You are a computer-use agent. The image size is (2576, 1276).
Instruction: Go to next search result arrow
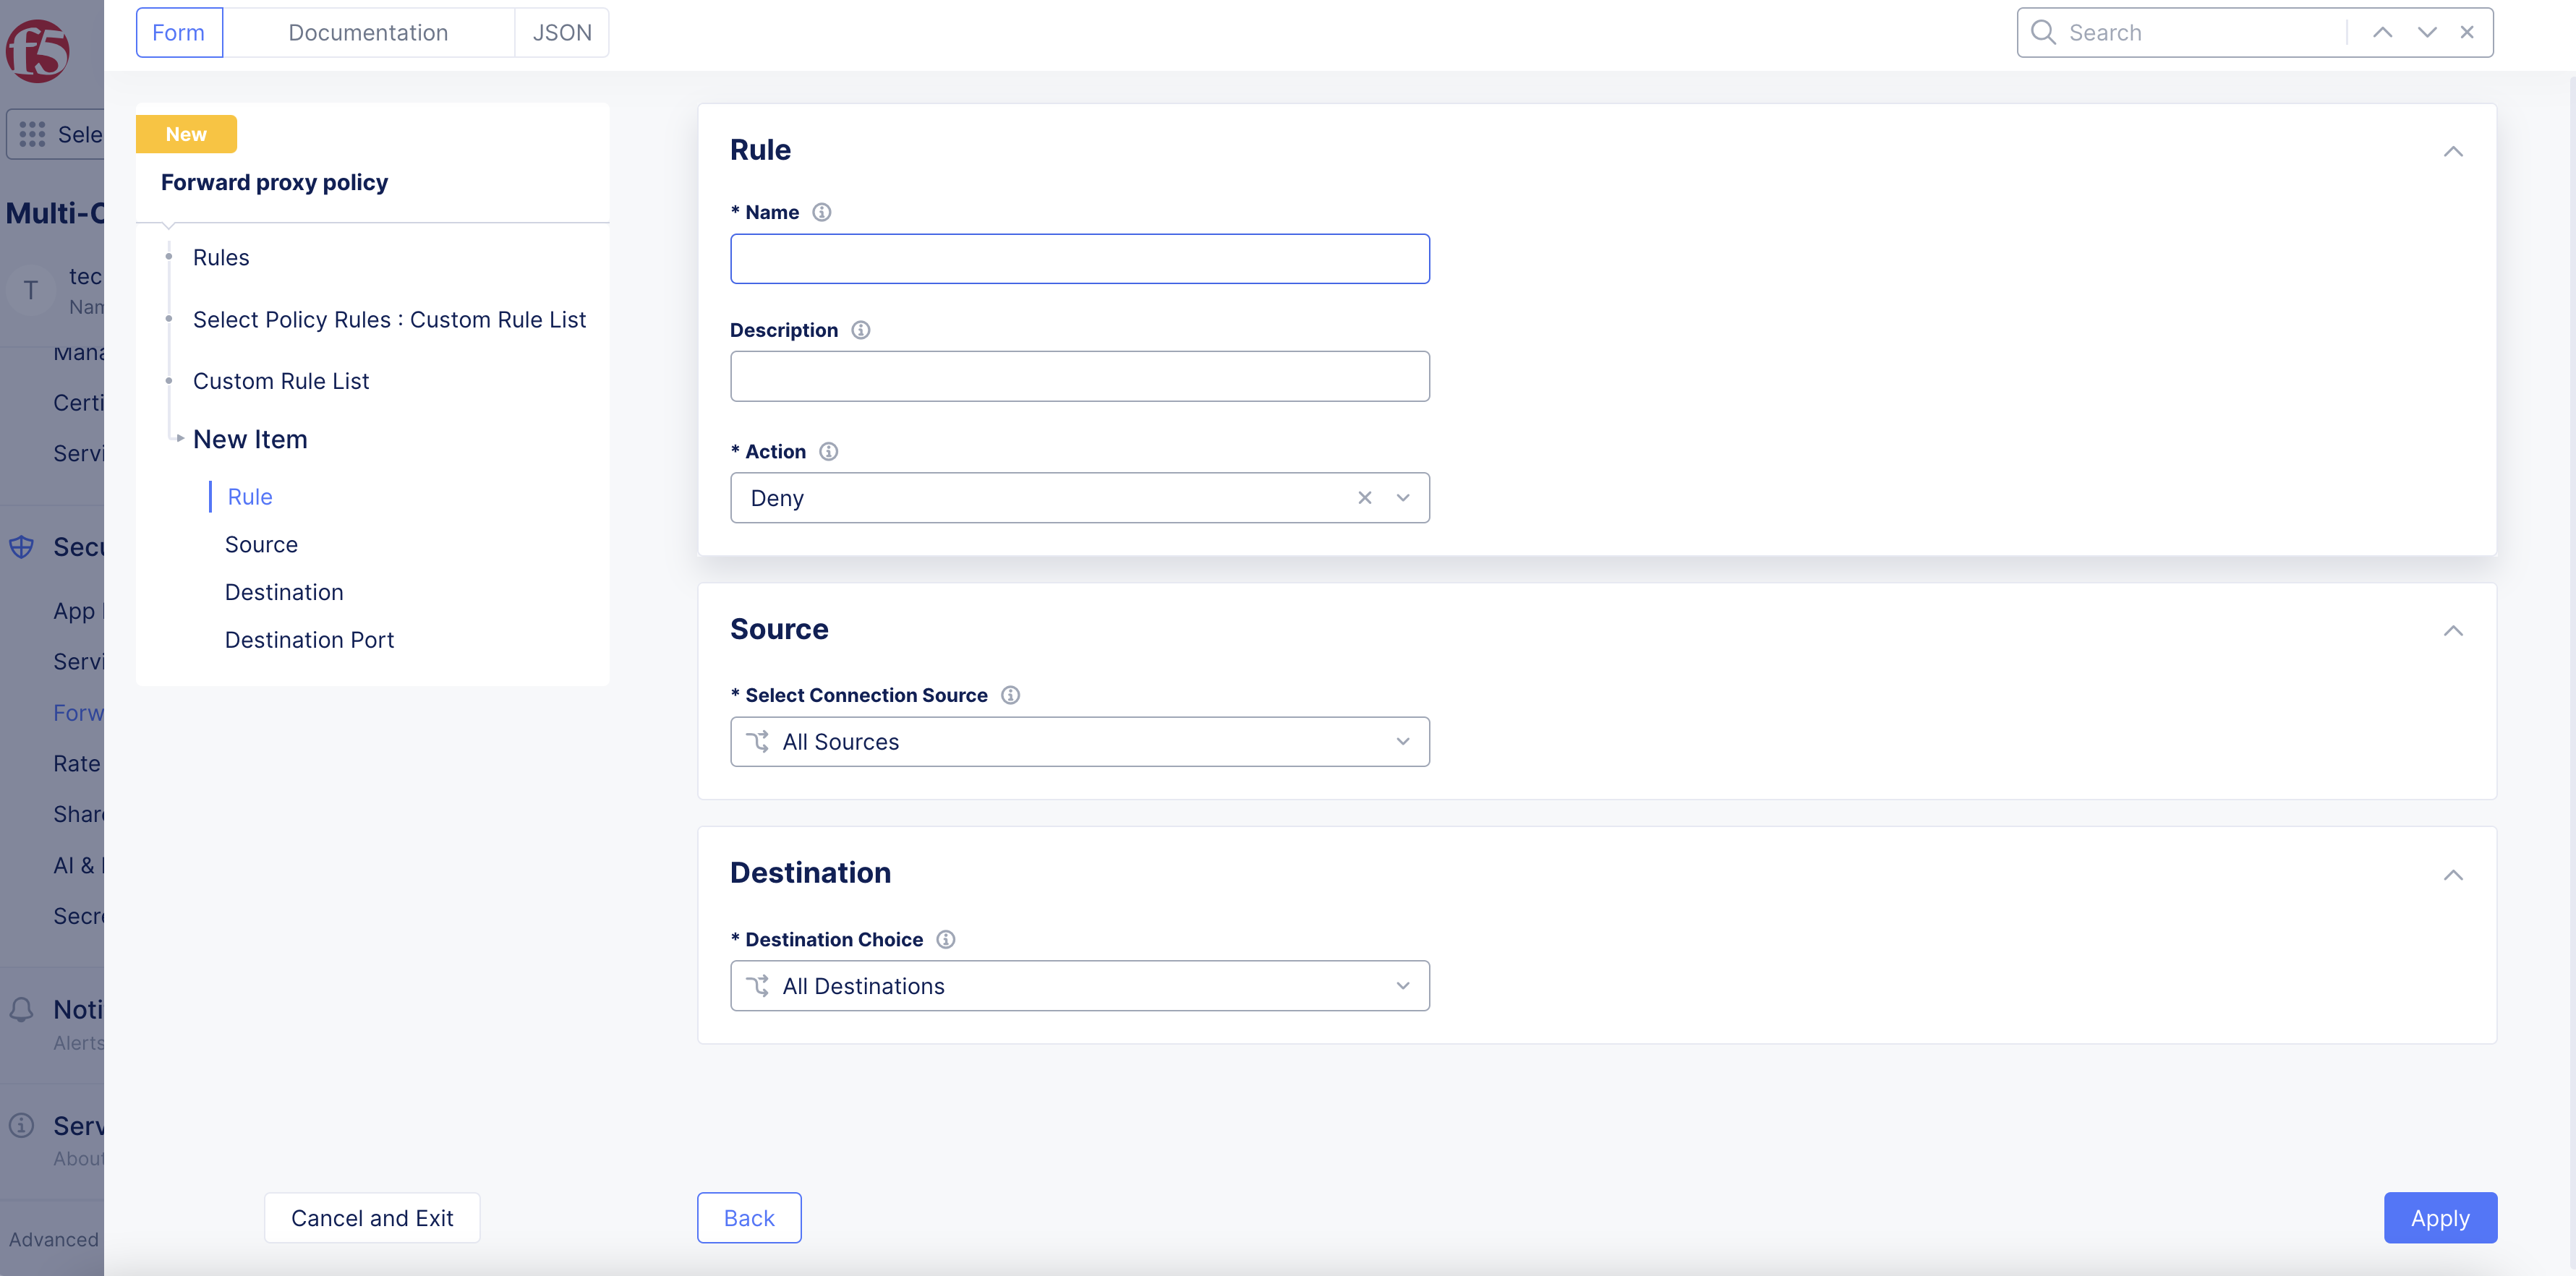2426,33
